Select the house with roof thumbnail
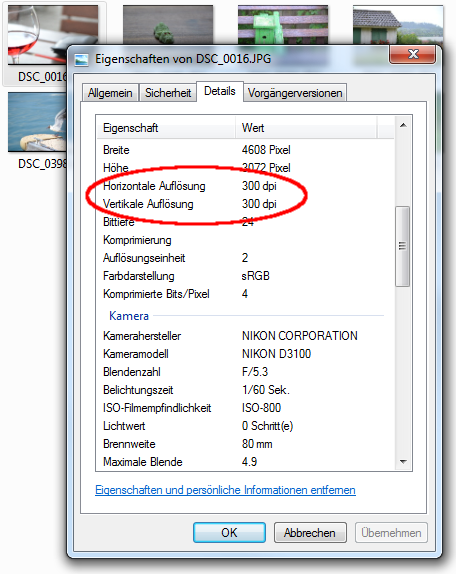 (x=398, y=25)
